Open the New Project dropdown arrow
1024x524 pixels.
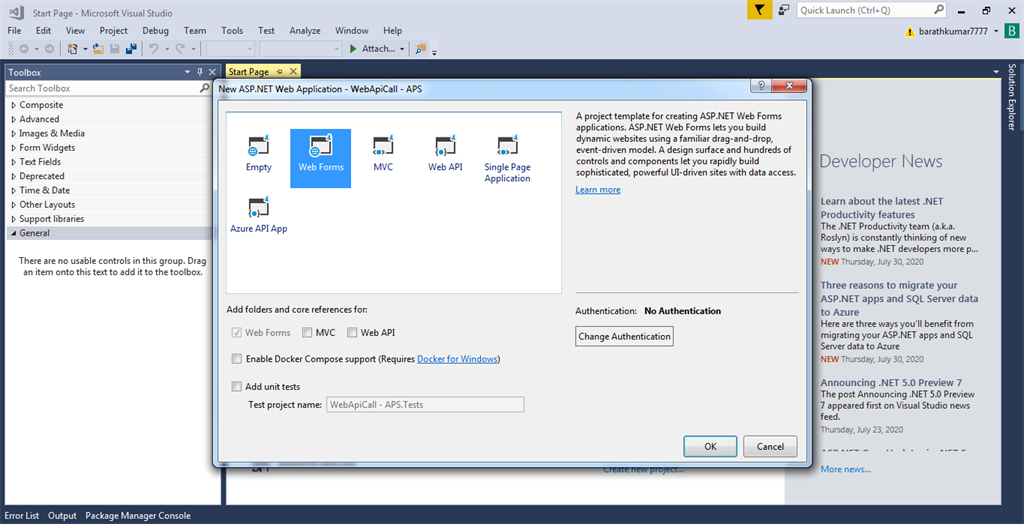point(84,48)
